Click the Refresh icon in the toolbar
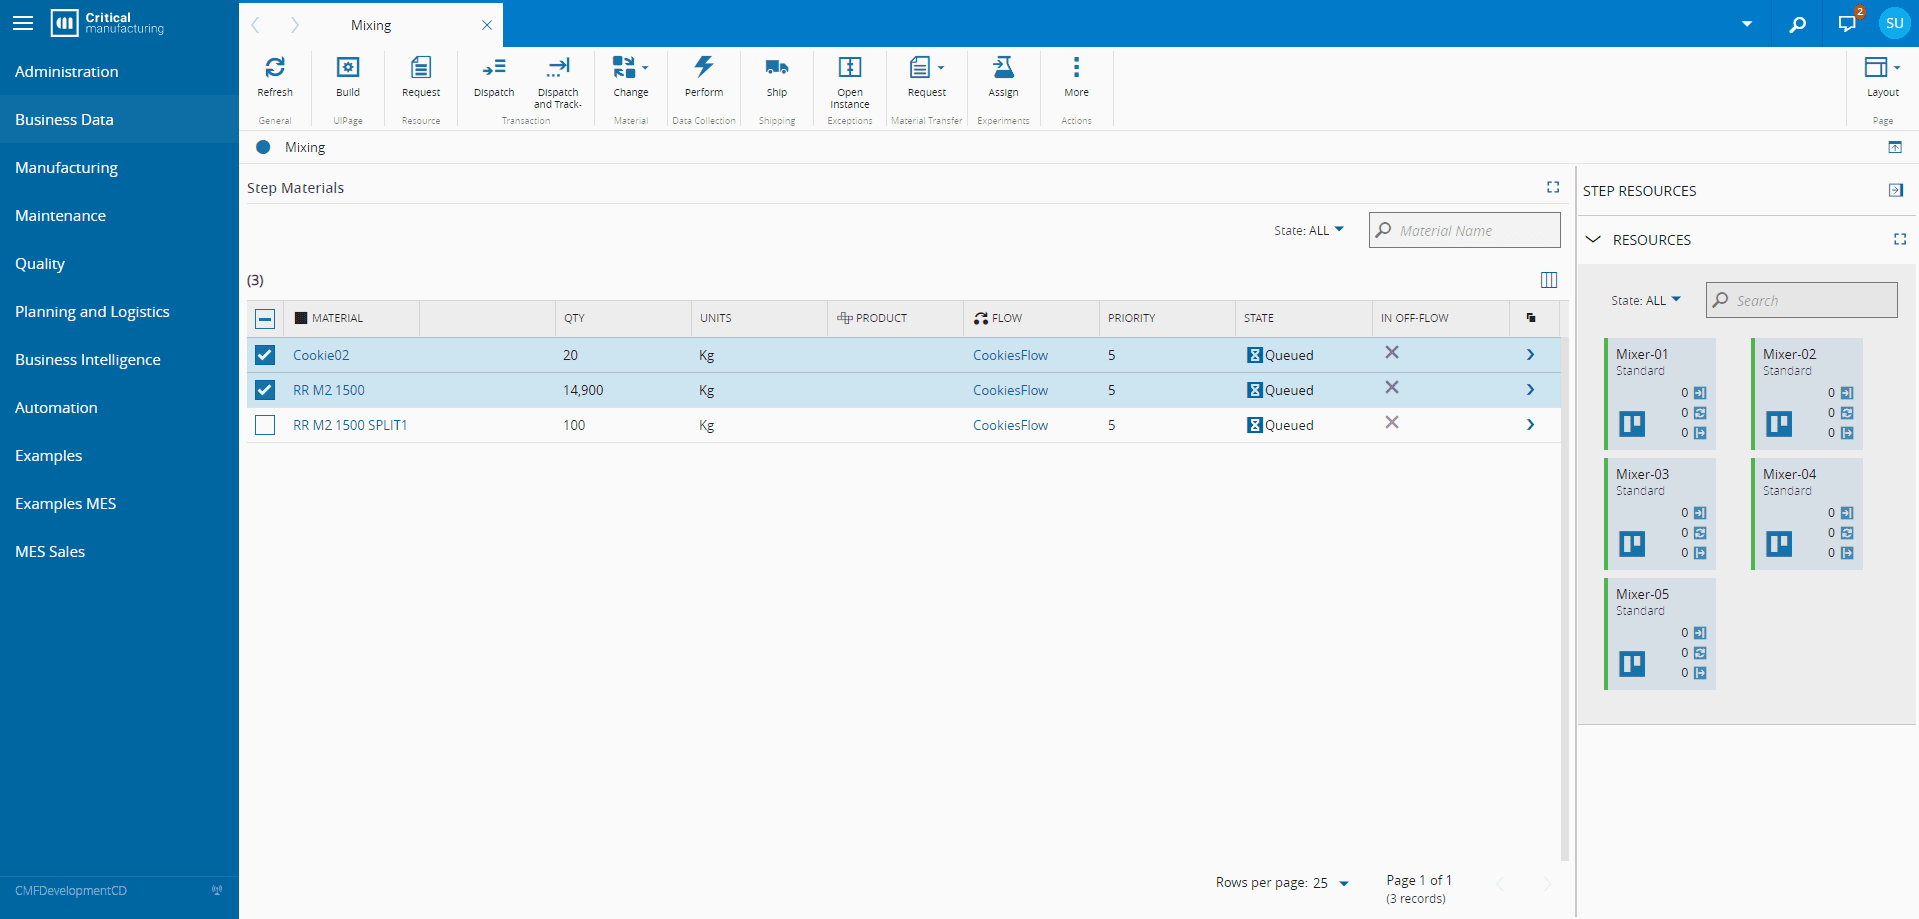The image size is (1919, 919). click(x=275, y=68)
